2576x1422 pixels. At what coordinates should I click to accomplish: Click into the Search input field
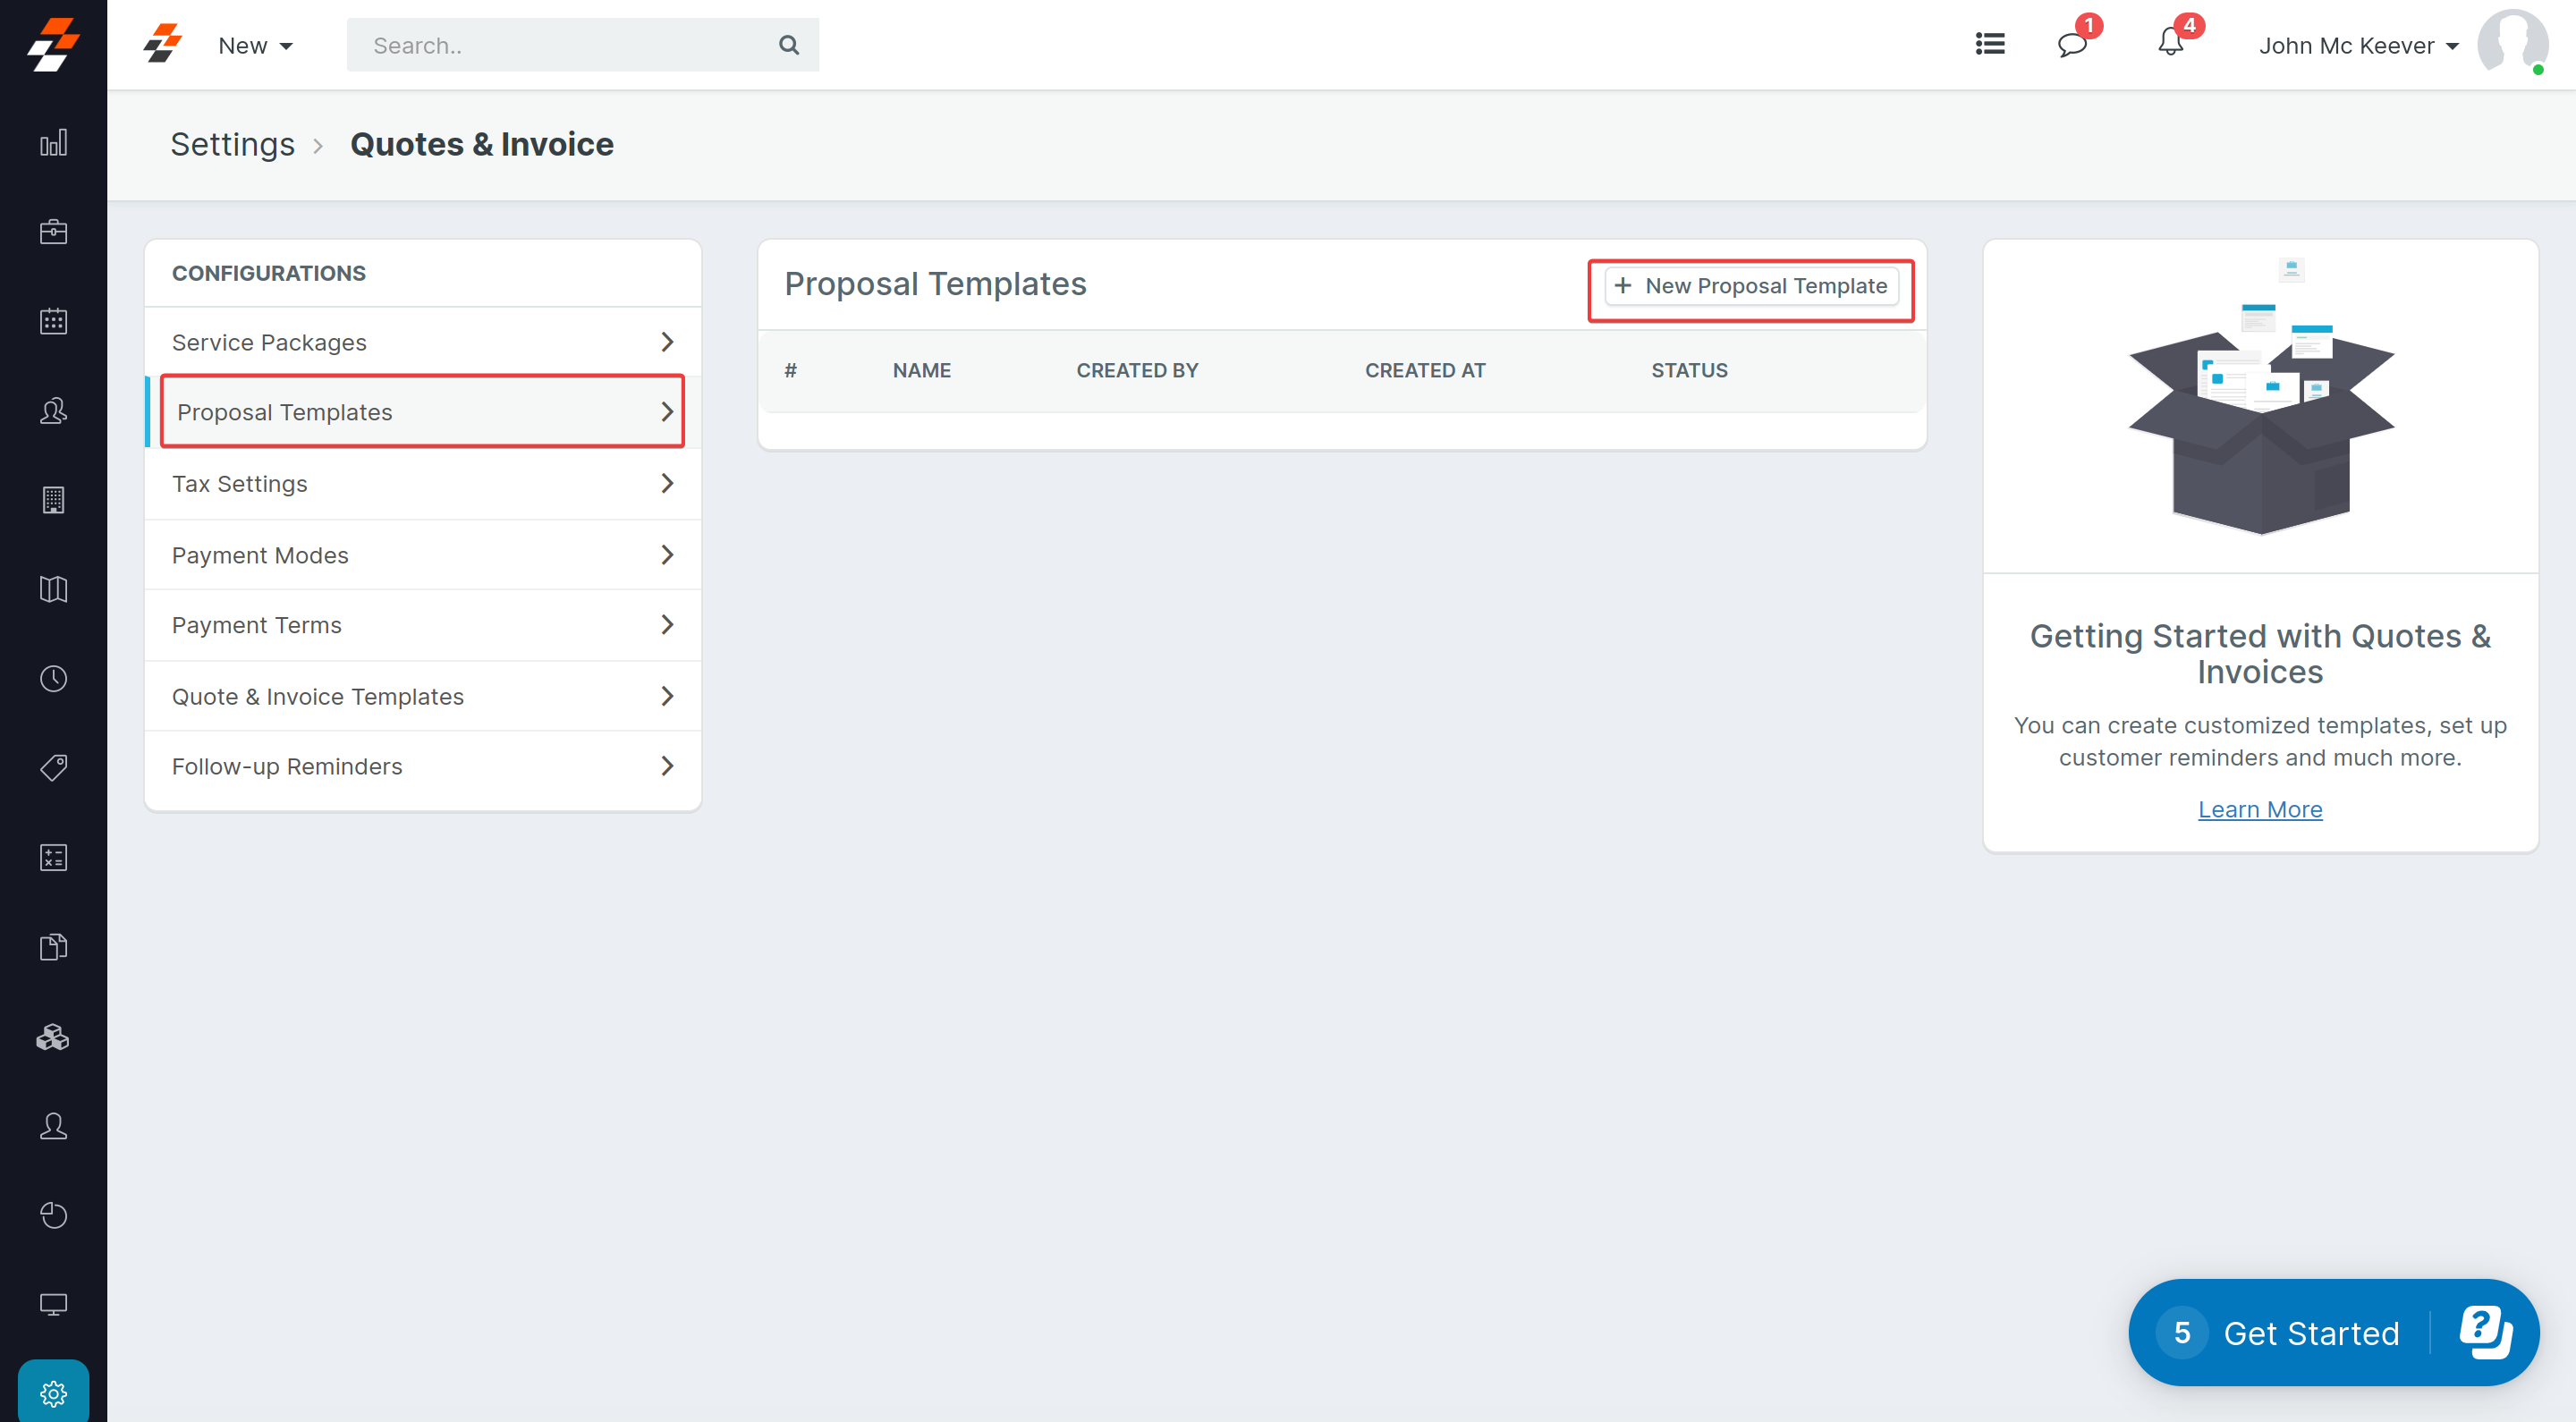pyautogui.click(x=560, y=46)
